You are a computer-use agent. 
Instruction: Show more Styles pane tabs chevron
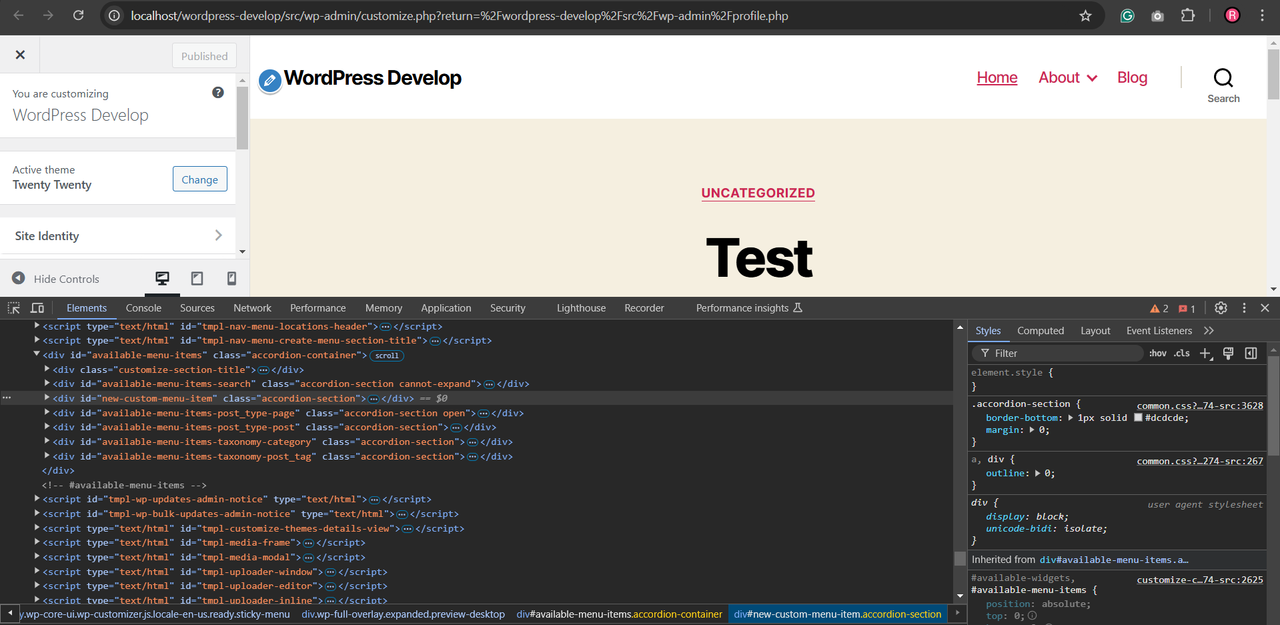[1209, 331]
